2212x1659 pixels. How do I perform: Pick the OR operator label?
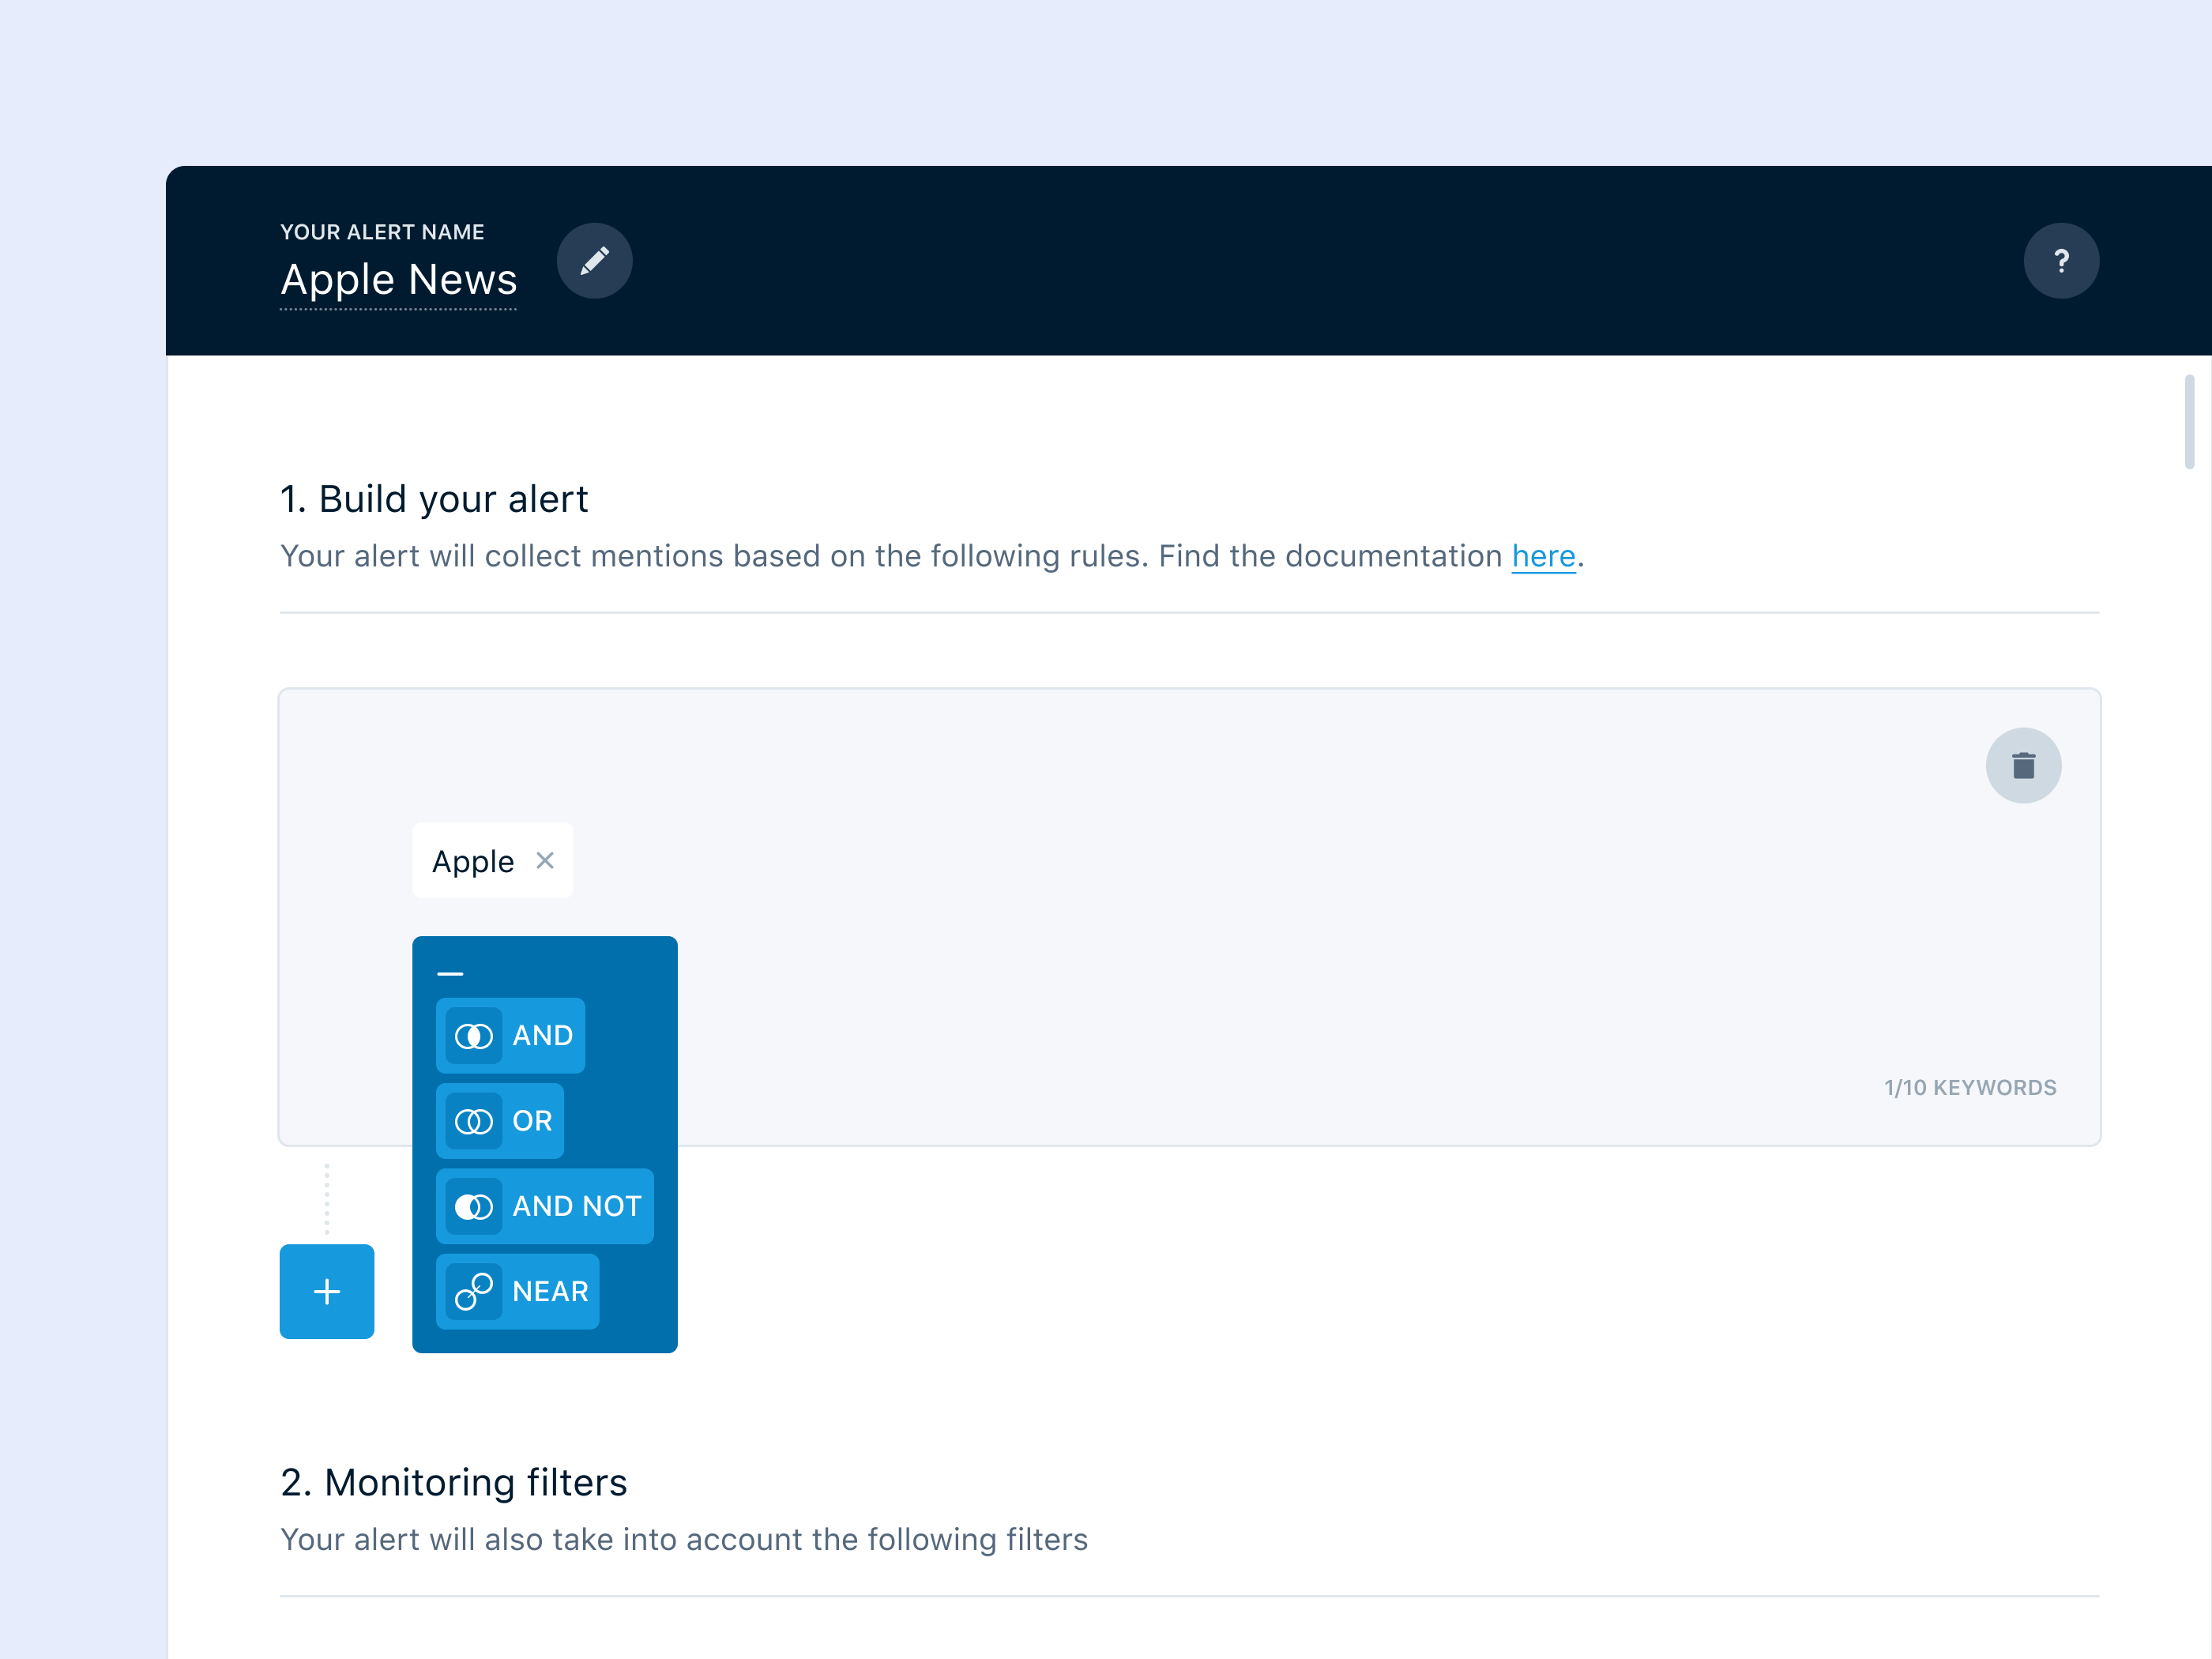[532, 1121]
